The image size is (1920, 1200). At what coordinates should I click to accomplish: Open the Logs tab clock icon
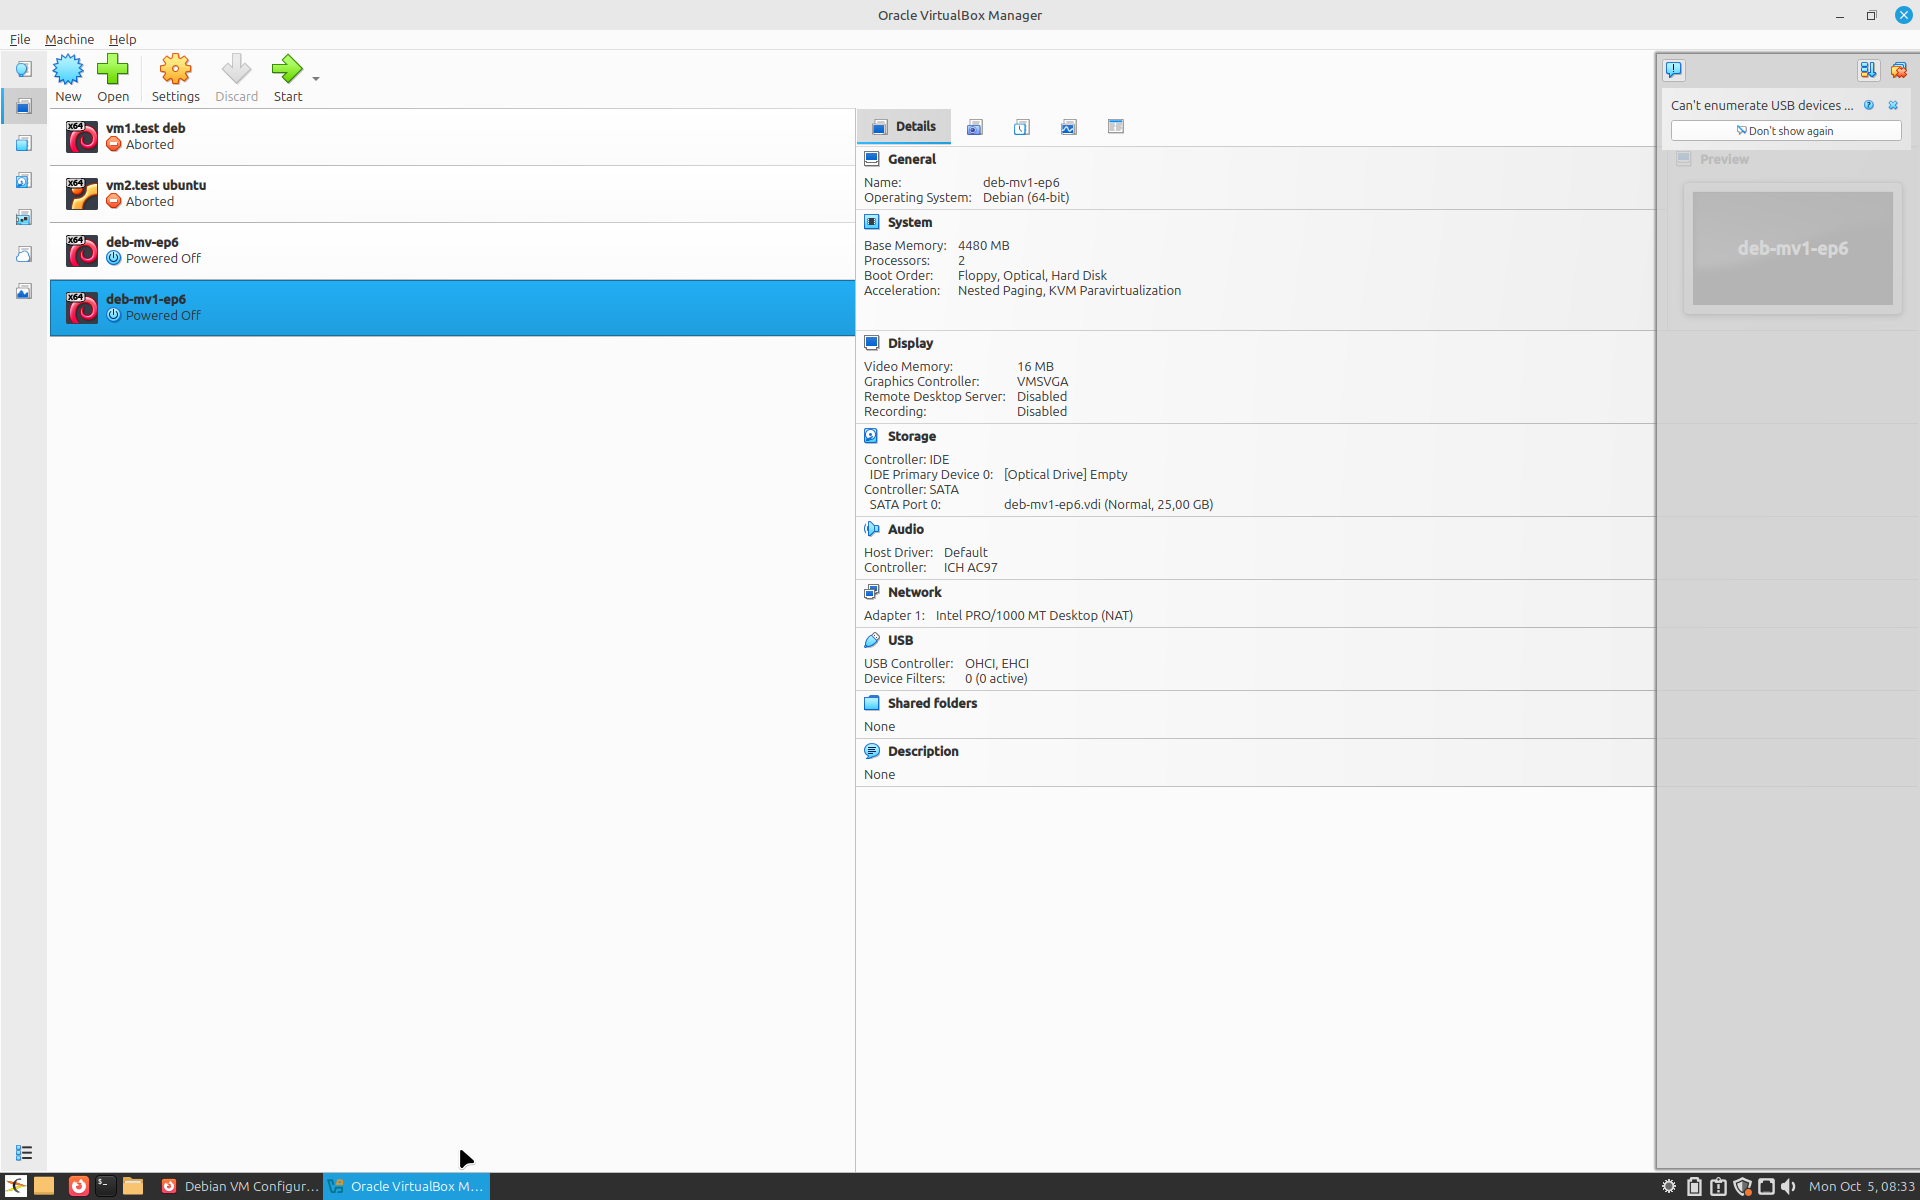(x=1022, y=127)
